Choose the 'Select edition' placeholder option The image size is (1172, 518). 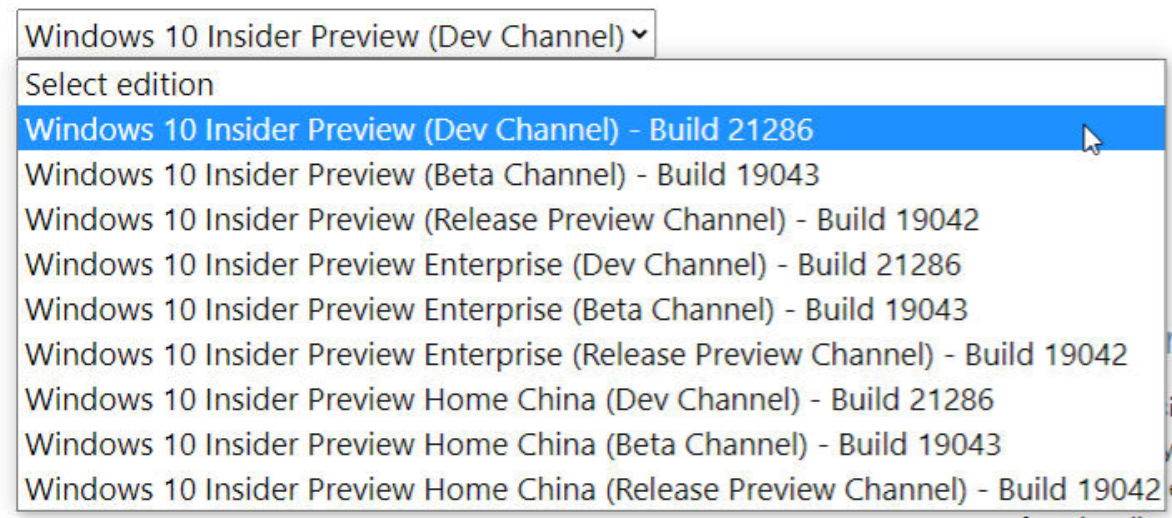point(120,85)
